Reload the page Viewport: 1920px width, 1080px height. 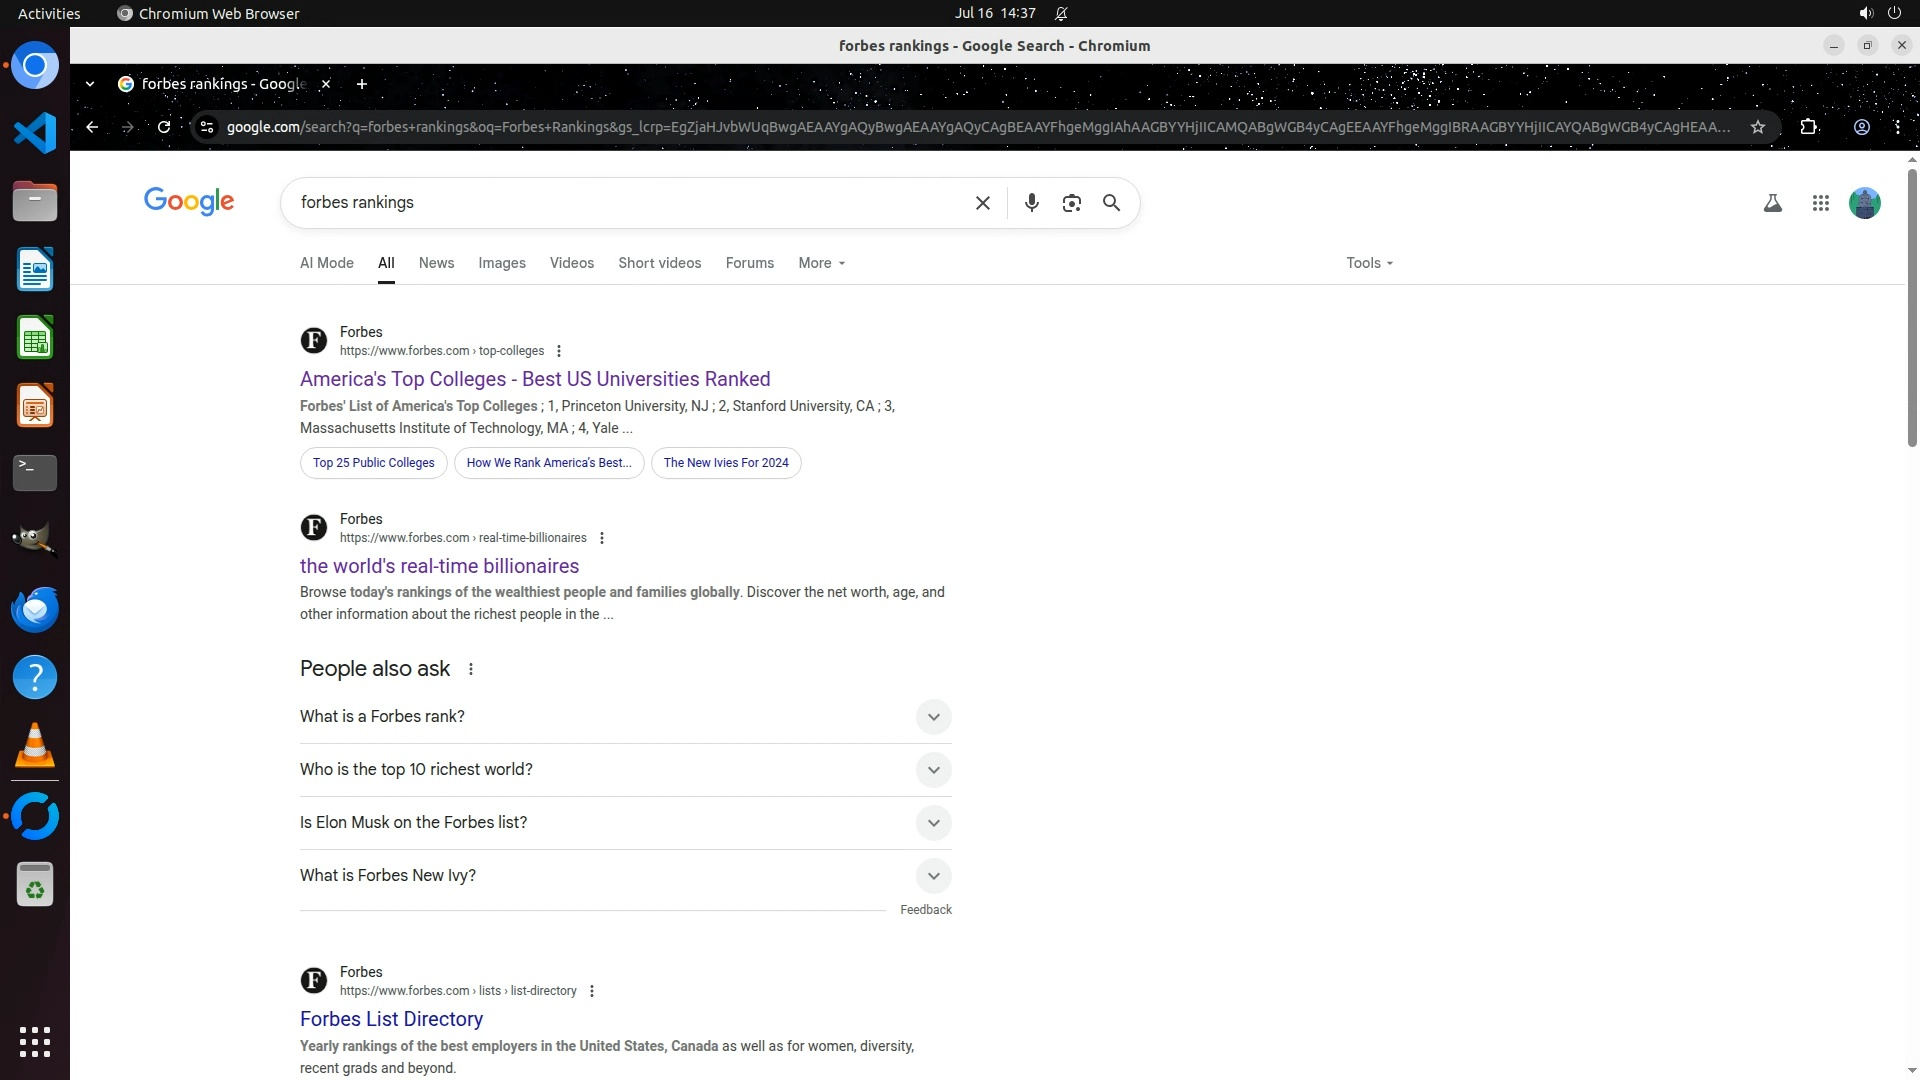tap(164, 127)
